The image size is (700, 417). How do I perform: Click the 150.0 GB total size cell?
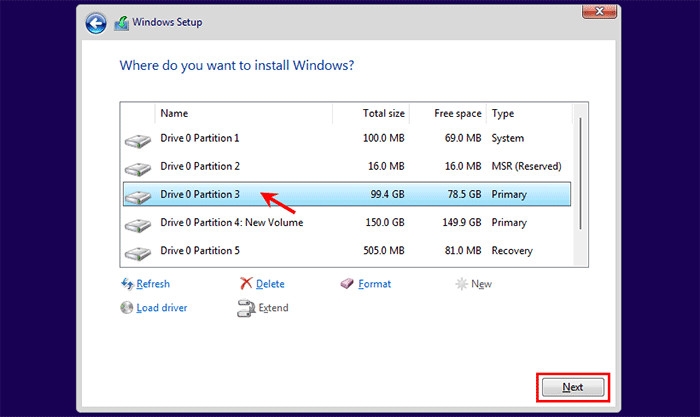coord(385,223)
